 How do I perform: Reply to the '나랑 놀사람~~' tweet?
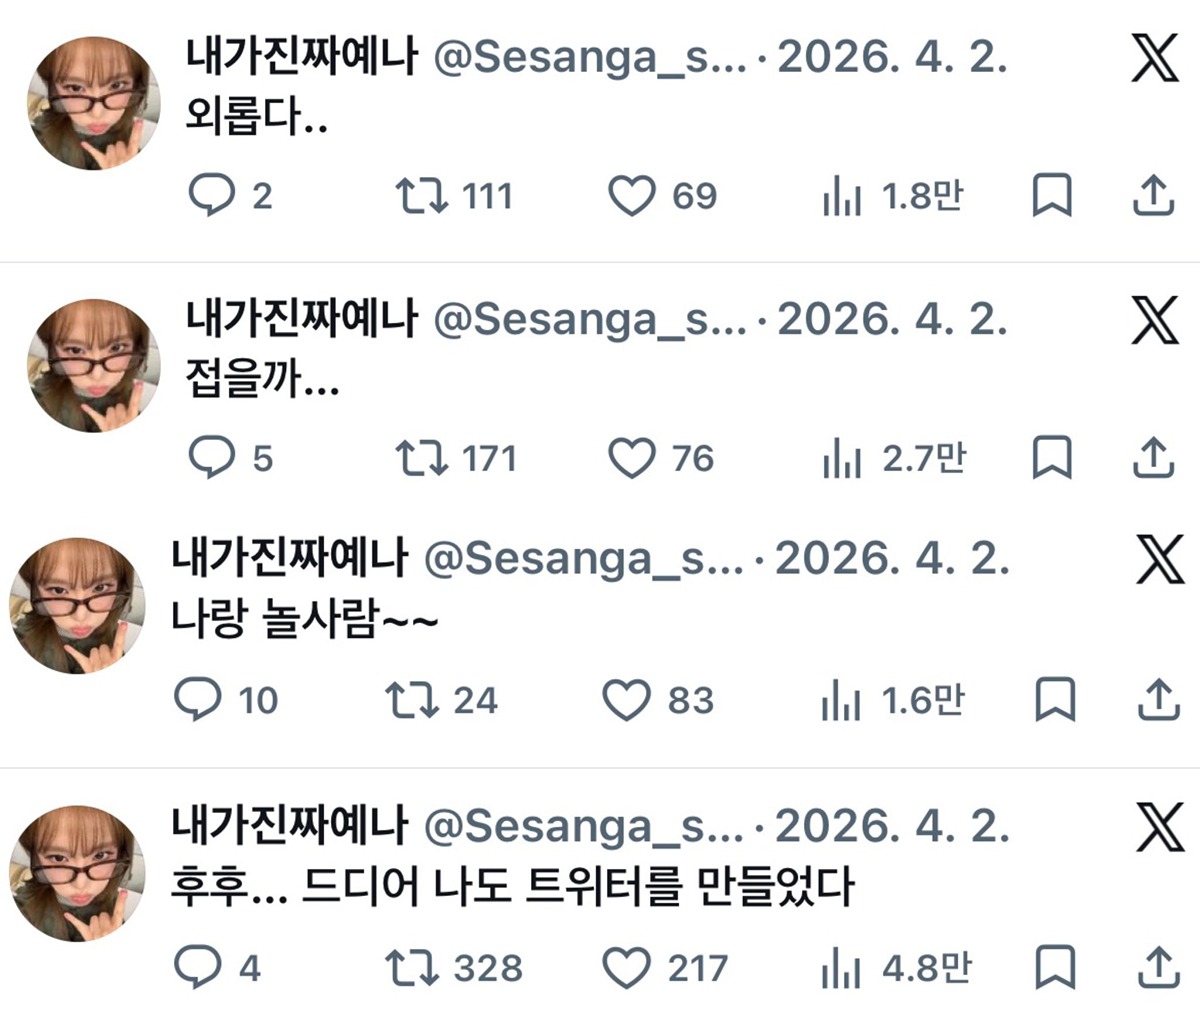pyautogui.click(x=196, y=700)
